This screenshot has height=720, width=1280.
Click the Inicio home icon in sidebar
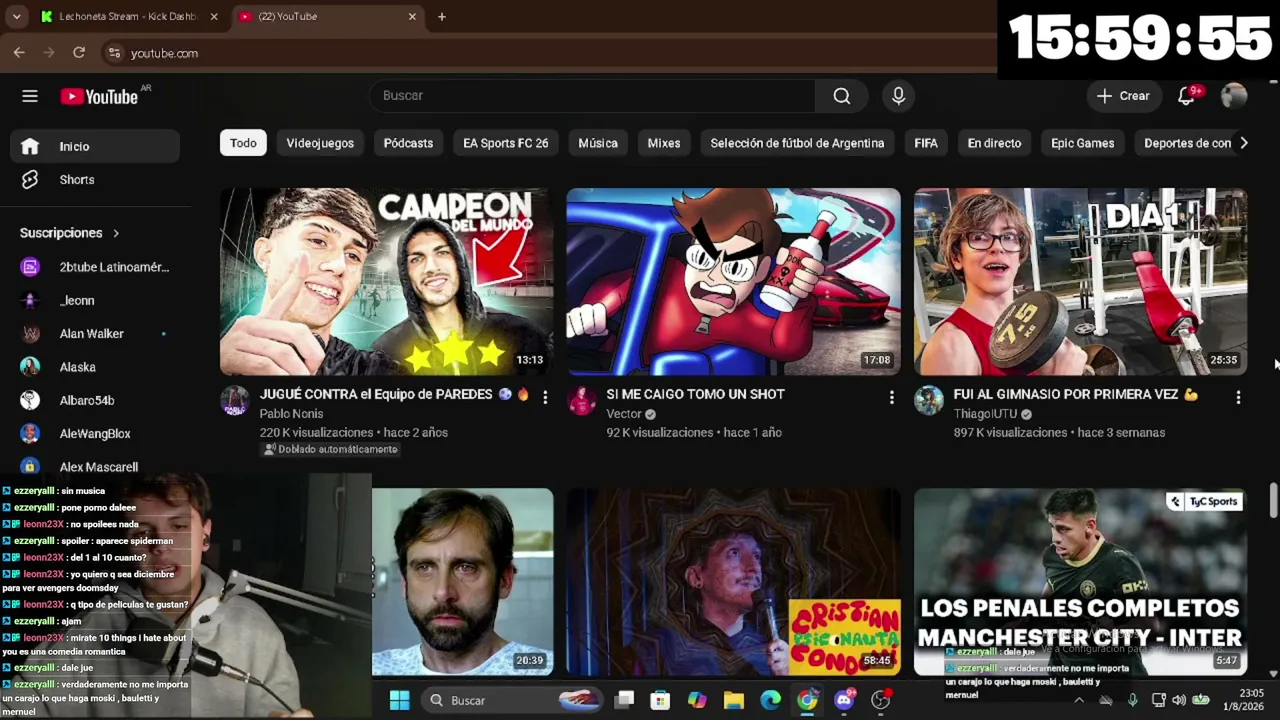30,146
